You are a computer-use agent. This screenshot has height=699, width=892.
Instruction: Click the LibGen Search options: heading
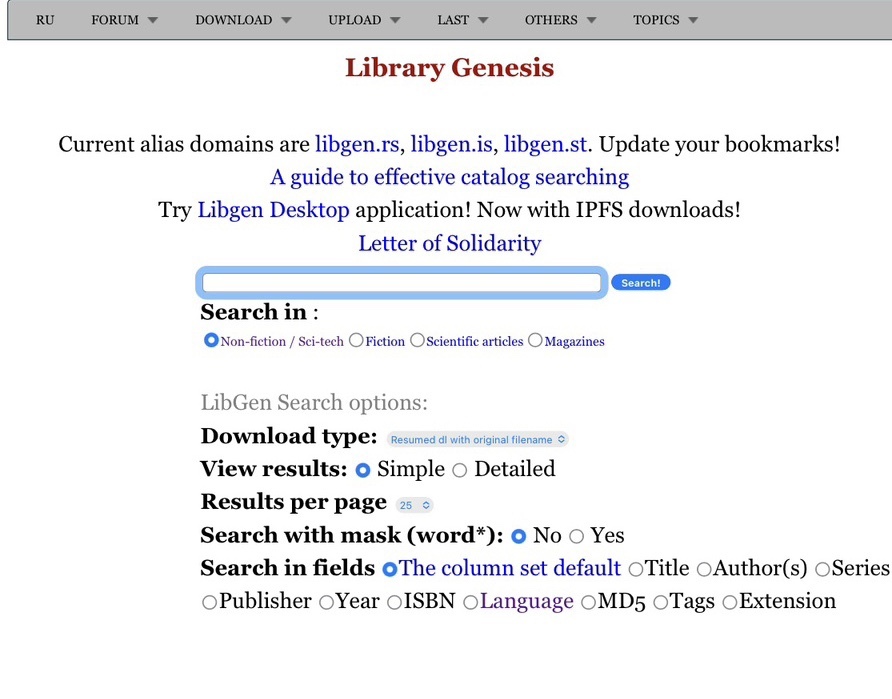click(x=314, y=403)
